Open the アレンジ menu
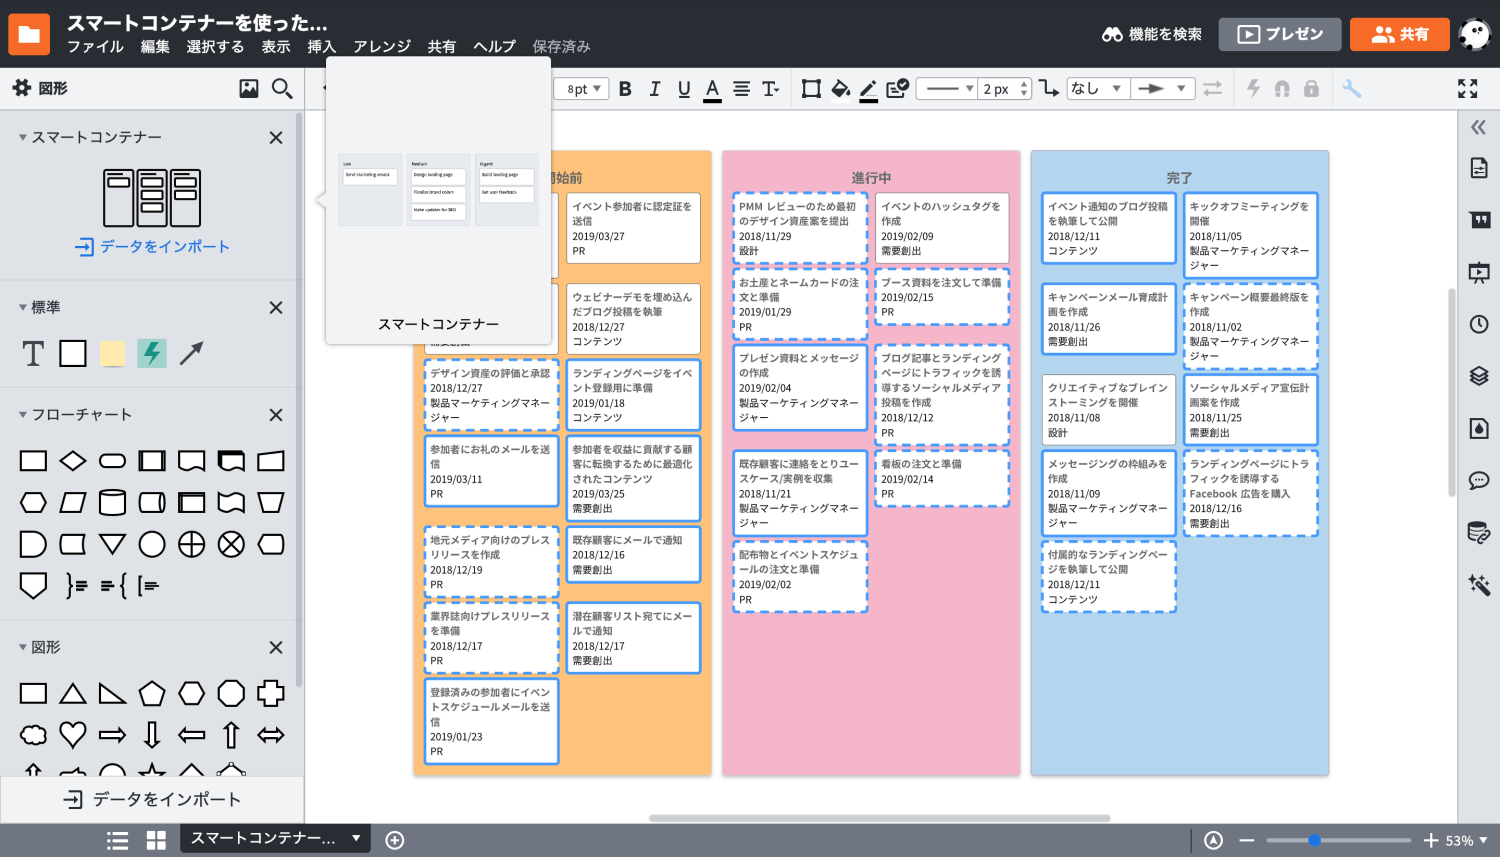The image size is (1500, 857). tap(382, 47)
